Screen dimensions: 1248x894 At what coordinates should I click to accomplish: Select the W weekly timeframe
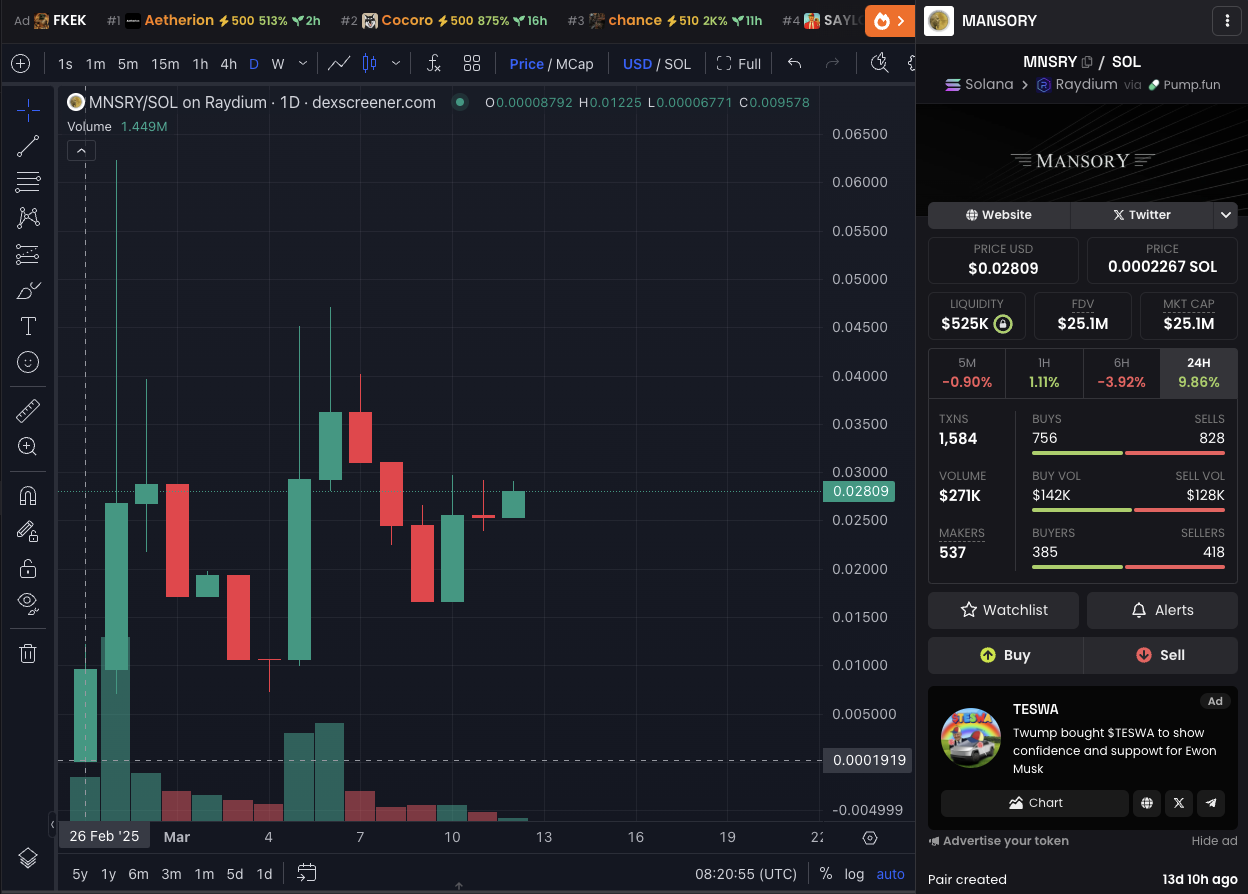[x=278, y=63]
